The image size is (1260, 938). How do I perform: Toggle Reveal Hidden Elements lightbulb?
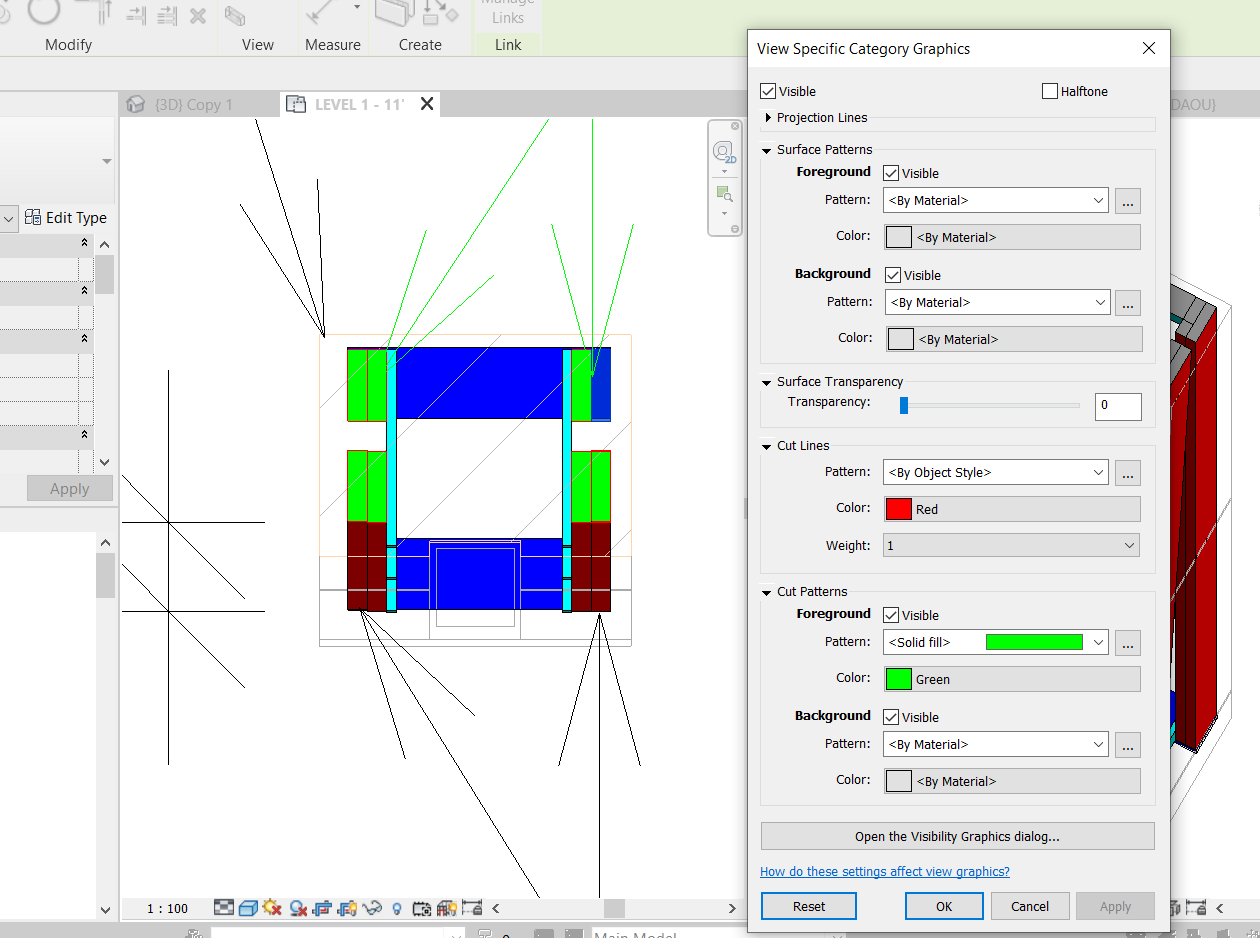(x=396, y=907)
